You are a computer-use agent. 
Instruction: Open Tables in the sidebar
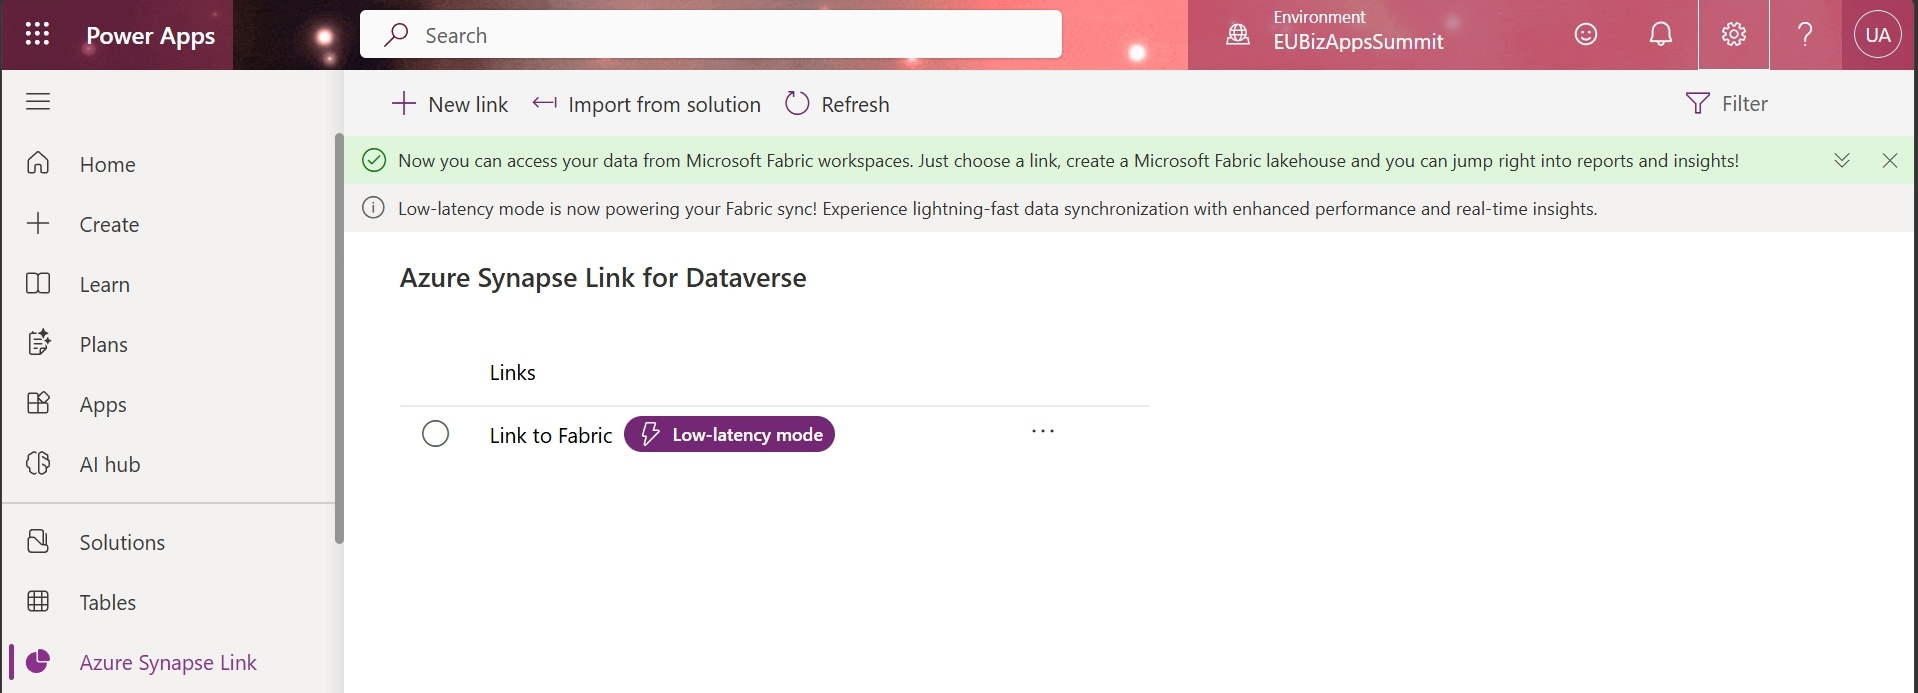pyautogui.click(x=170, y=602)
